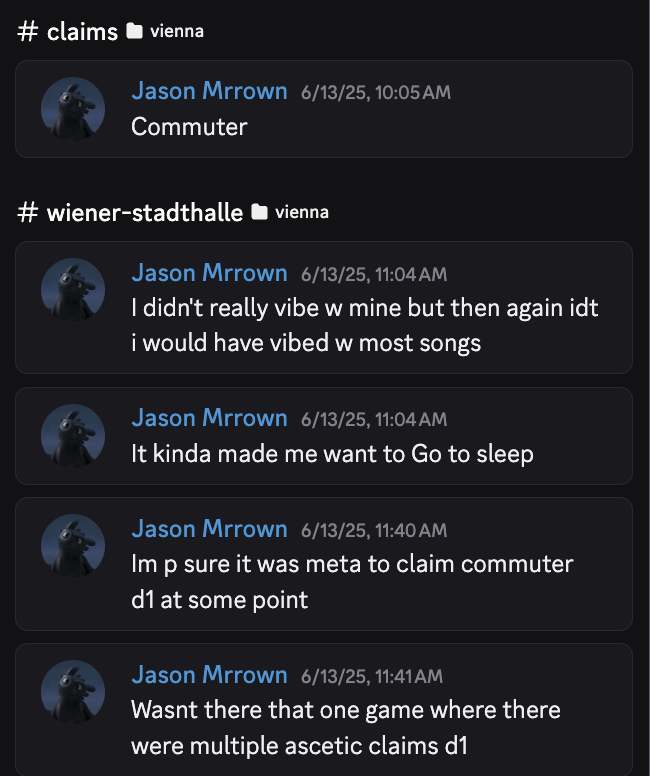Screen dimensions: 650x776
Task: Click the avatar on the "didn't really vibe" message
Action: [x=73, y=291]
